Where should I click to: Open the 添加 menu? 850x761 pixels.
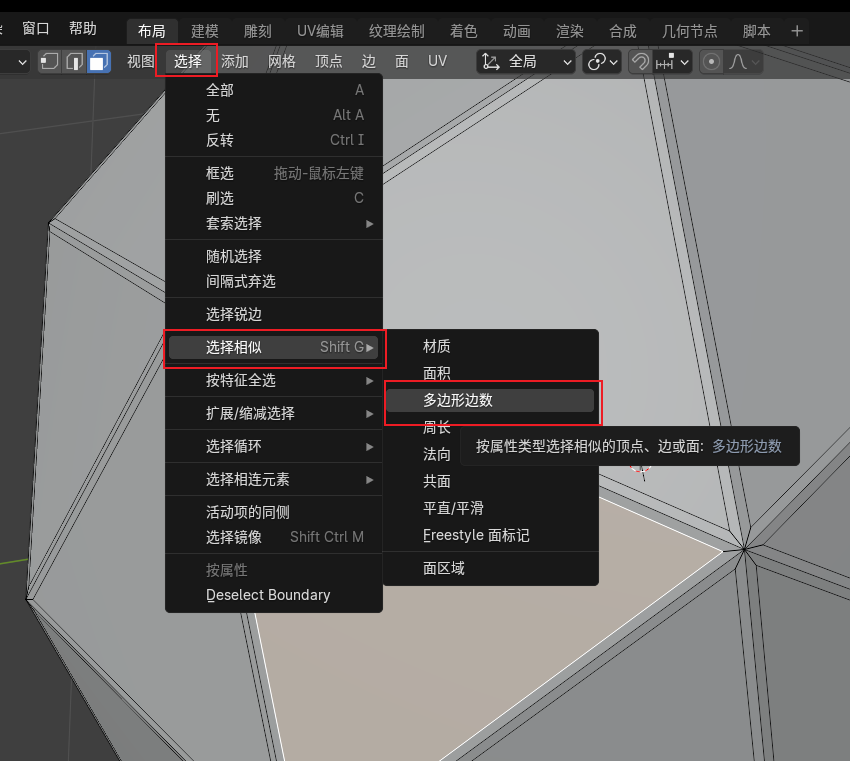coord(235,61)
